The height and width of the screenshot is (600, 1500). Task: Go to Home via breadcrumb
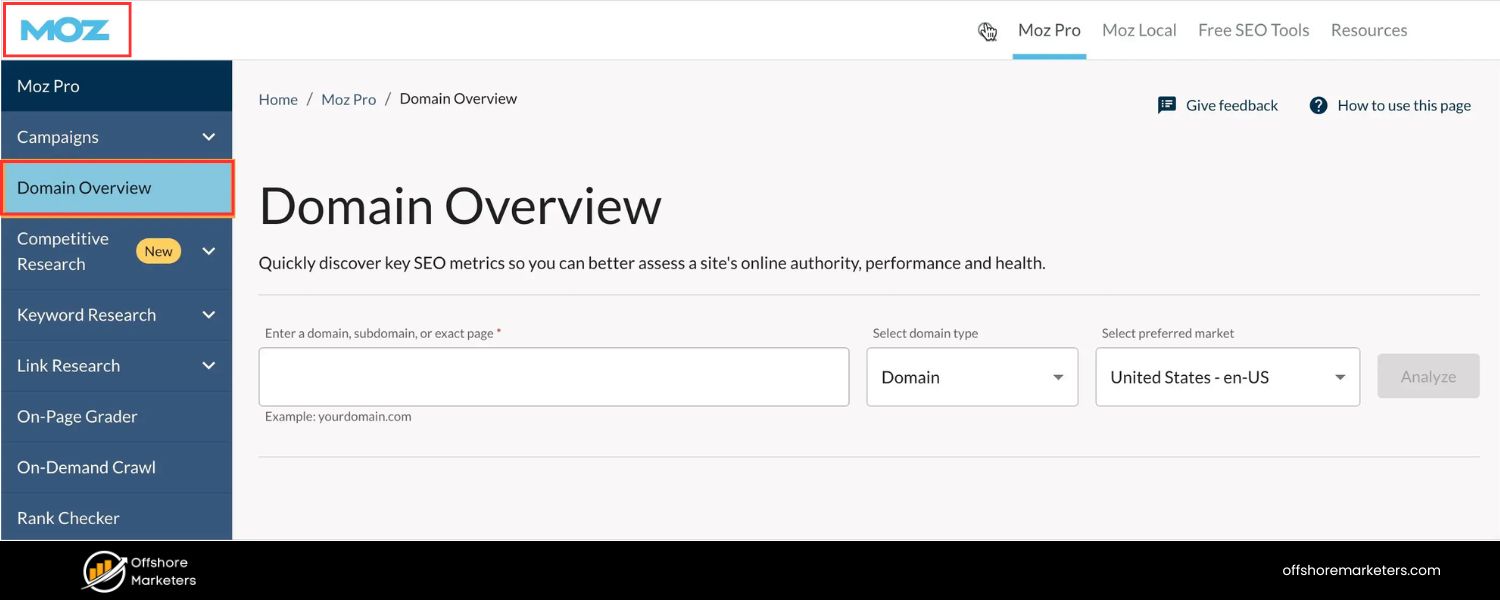point(278,99)
